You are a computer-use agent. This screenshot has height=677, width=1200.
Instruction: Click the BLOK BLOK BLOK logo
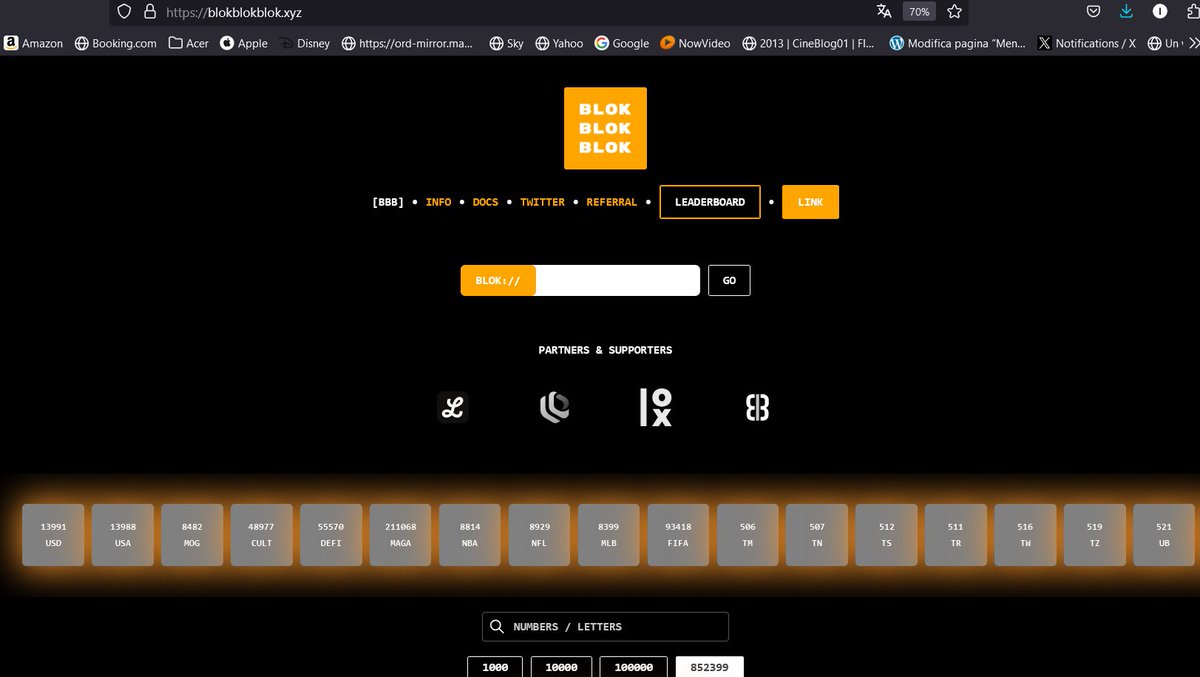click(605, 128)
